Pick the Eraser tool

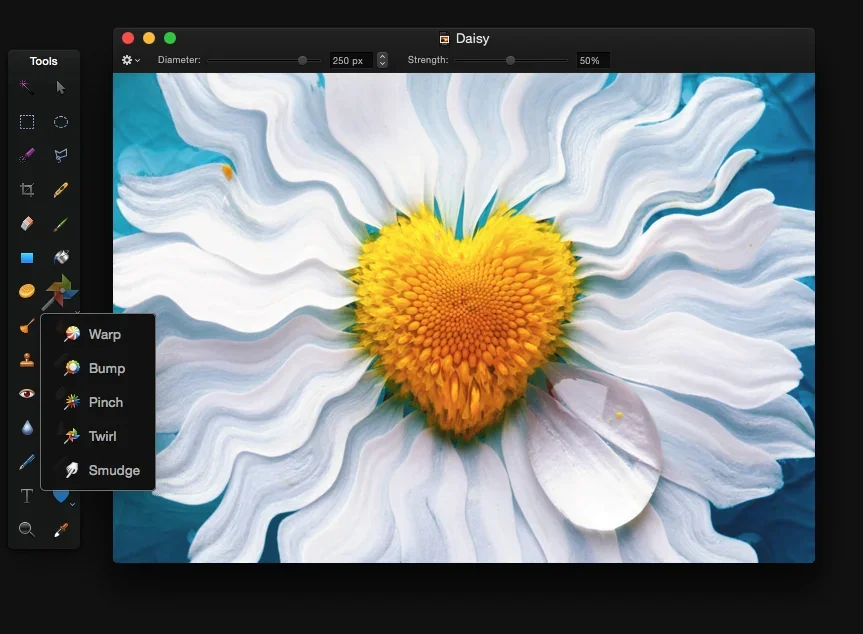pos(27,223)
